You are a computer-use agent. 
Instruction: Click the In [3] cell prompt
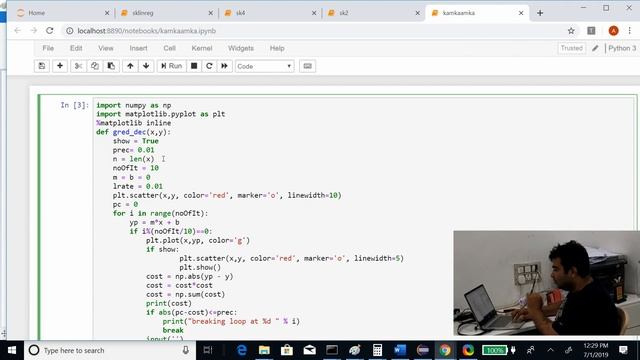pos(74,105)
